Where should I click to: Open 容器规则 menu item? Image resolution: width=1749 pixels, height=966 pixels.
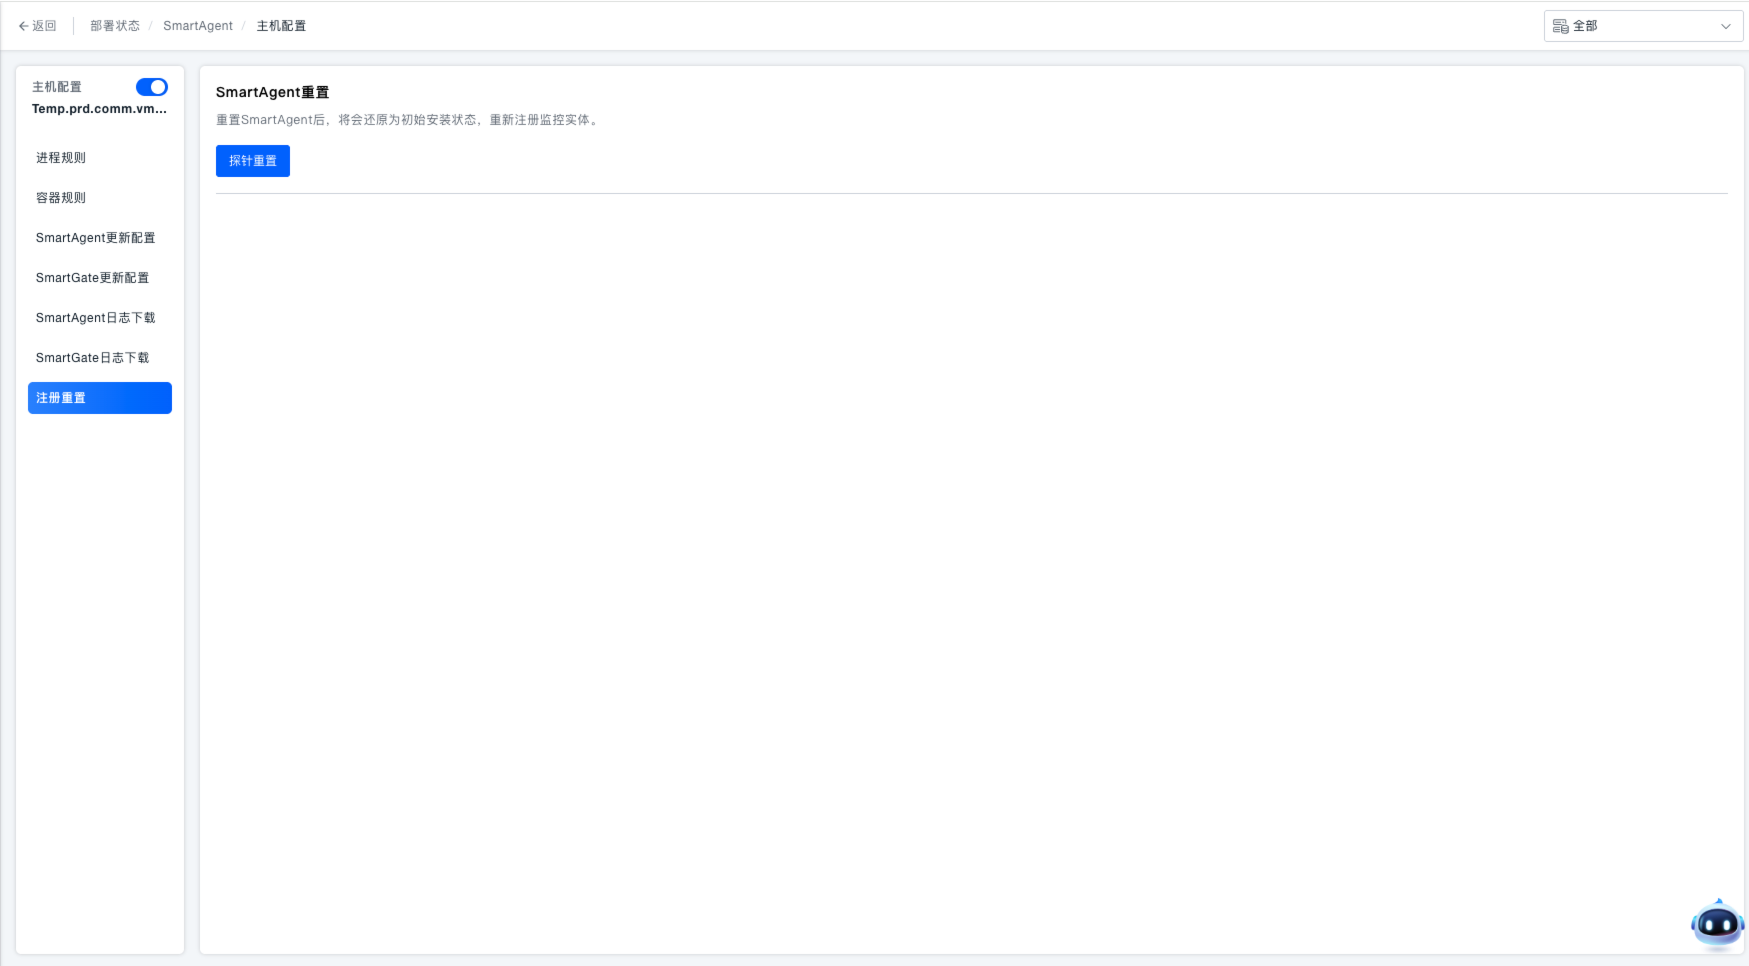(x=61, y=198)
